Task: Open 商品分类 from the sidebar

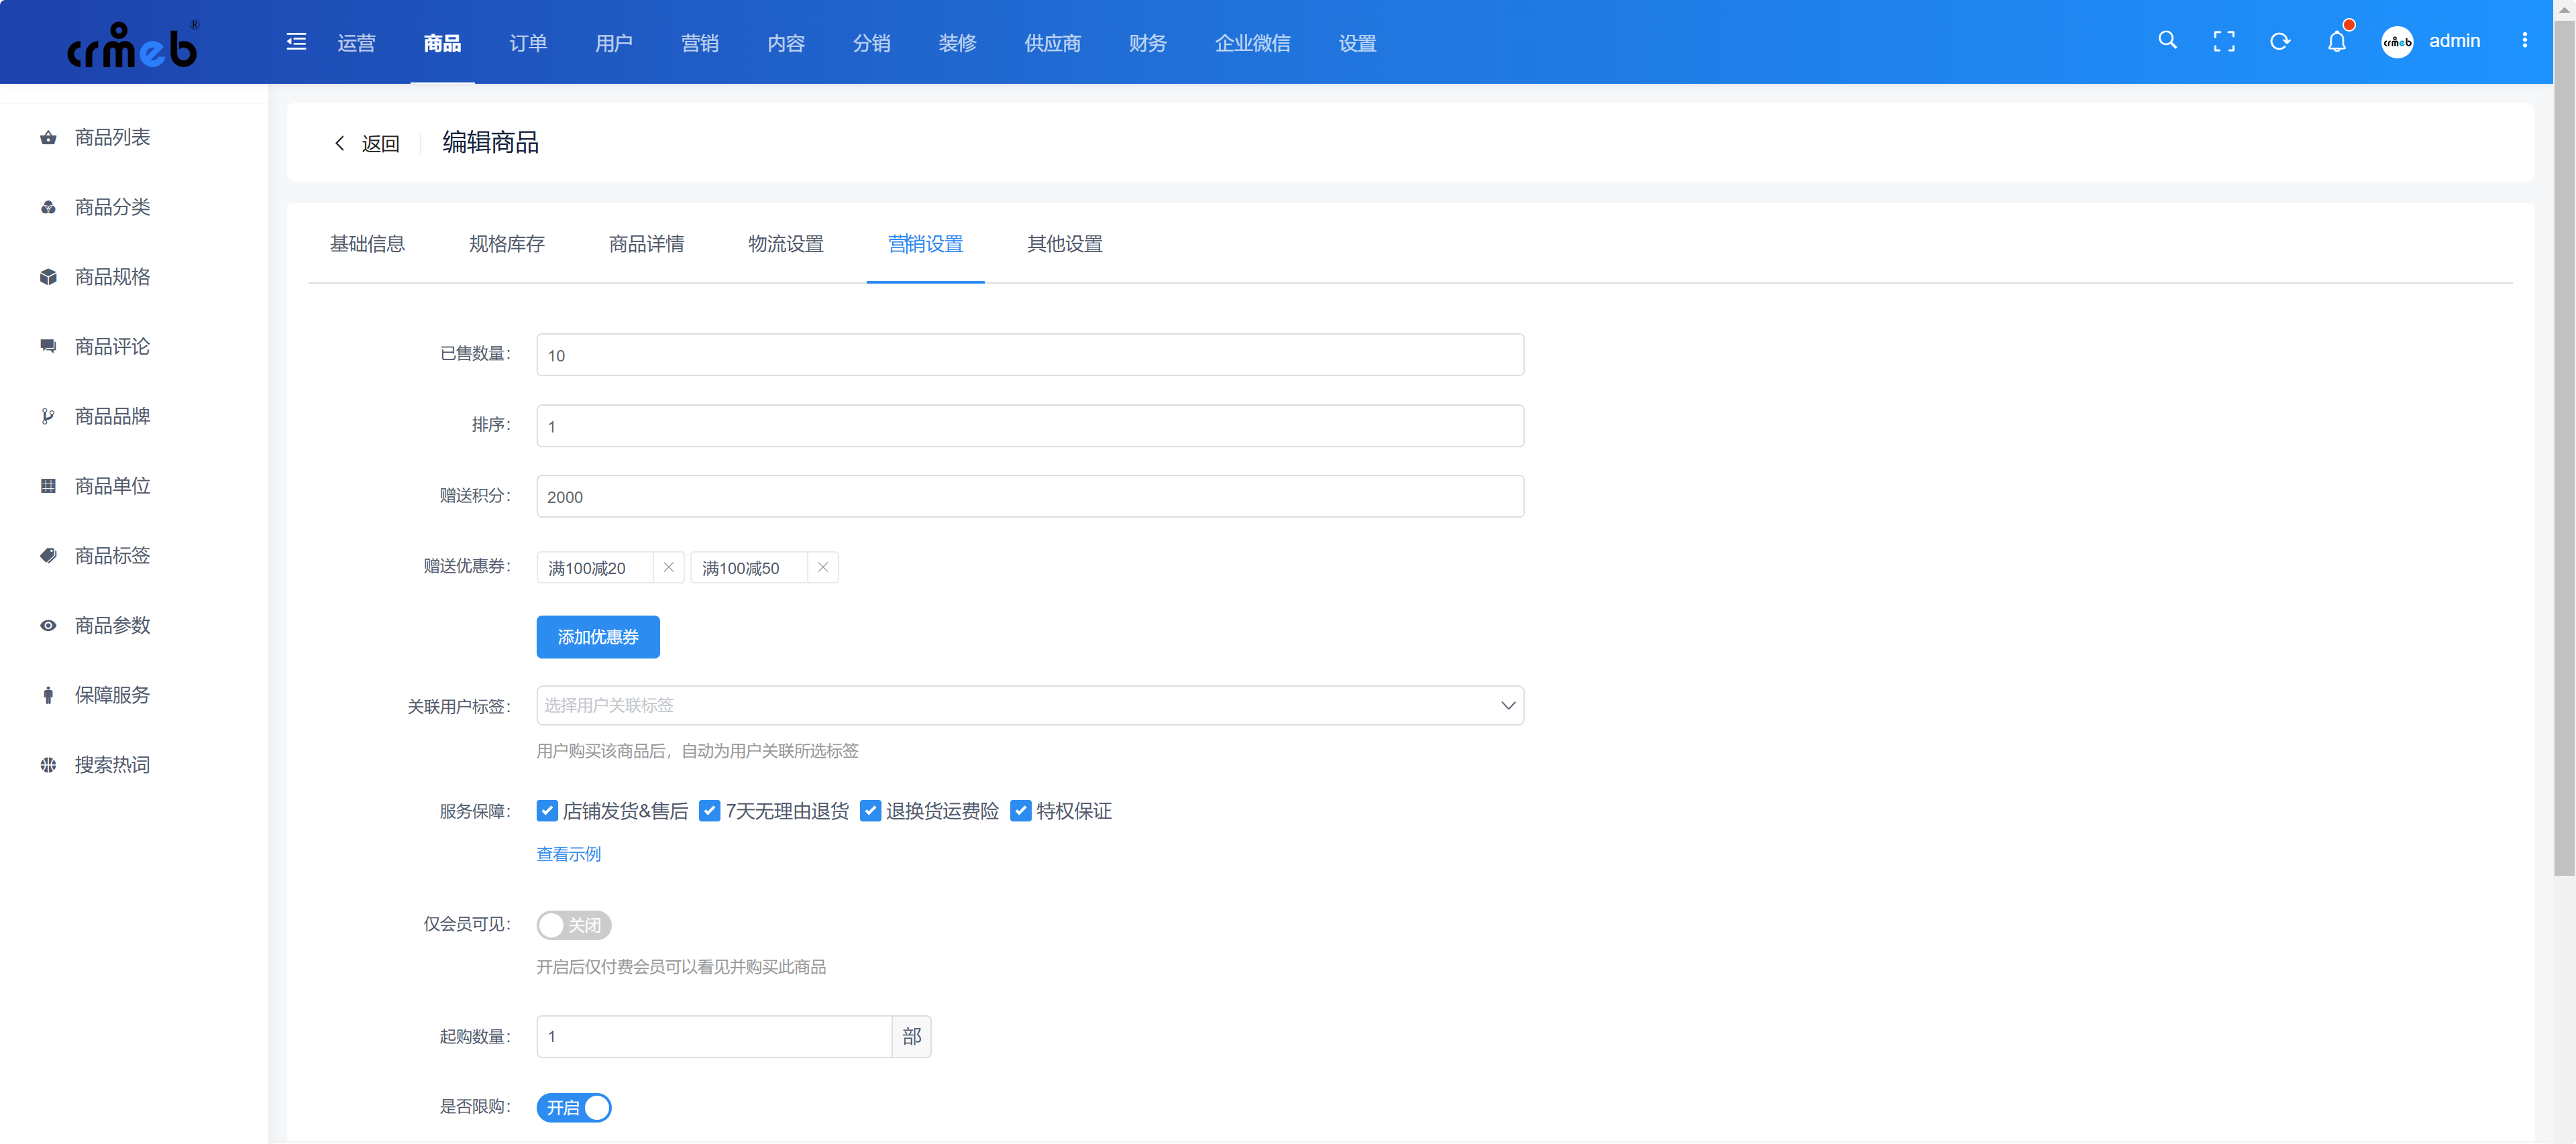Action: [111, 206]
